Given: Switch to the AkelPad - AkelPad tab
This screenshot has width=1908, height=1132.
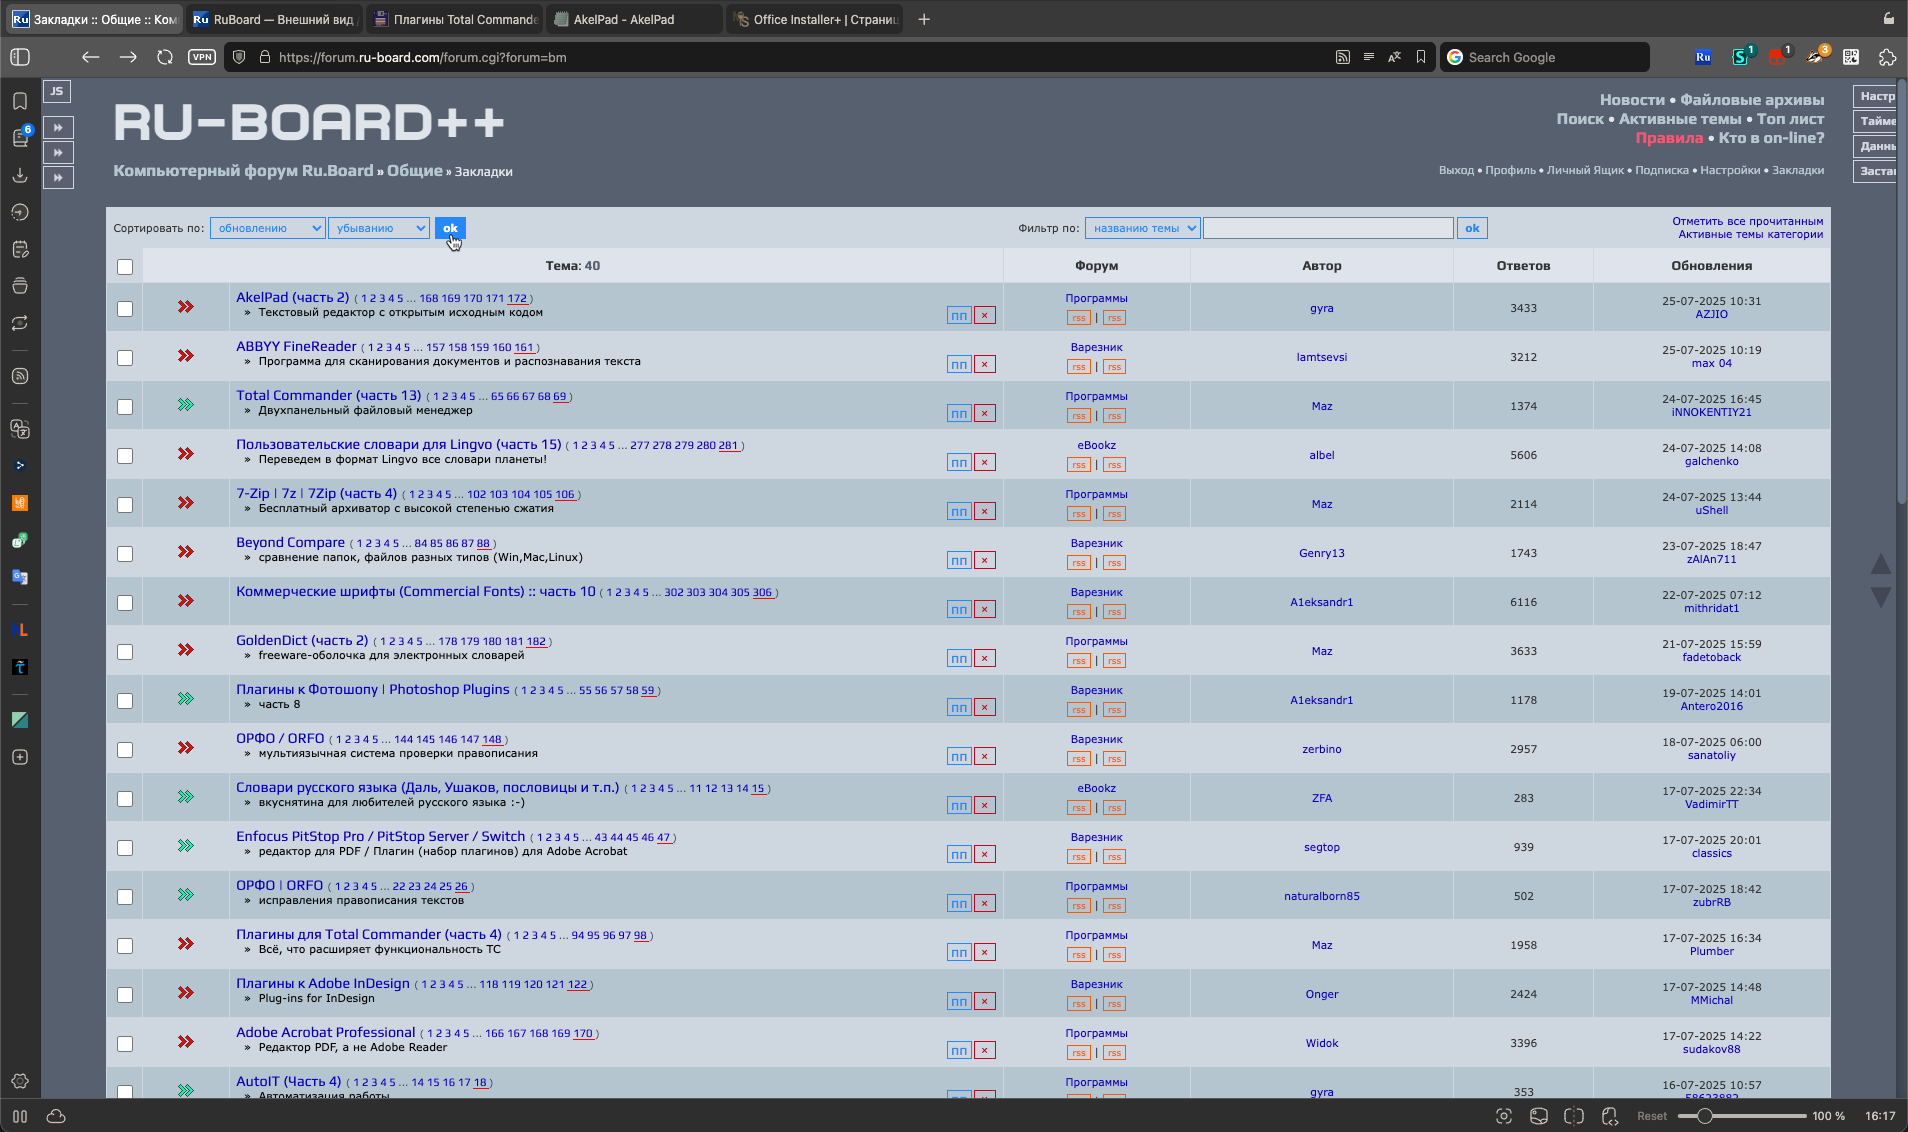Looking at the screenshot, I should point(634,19).
